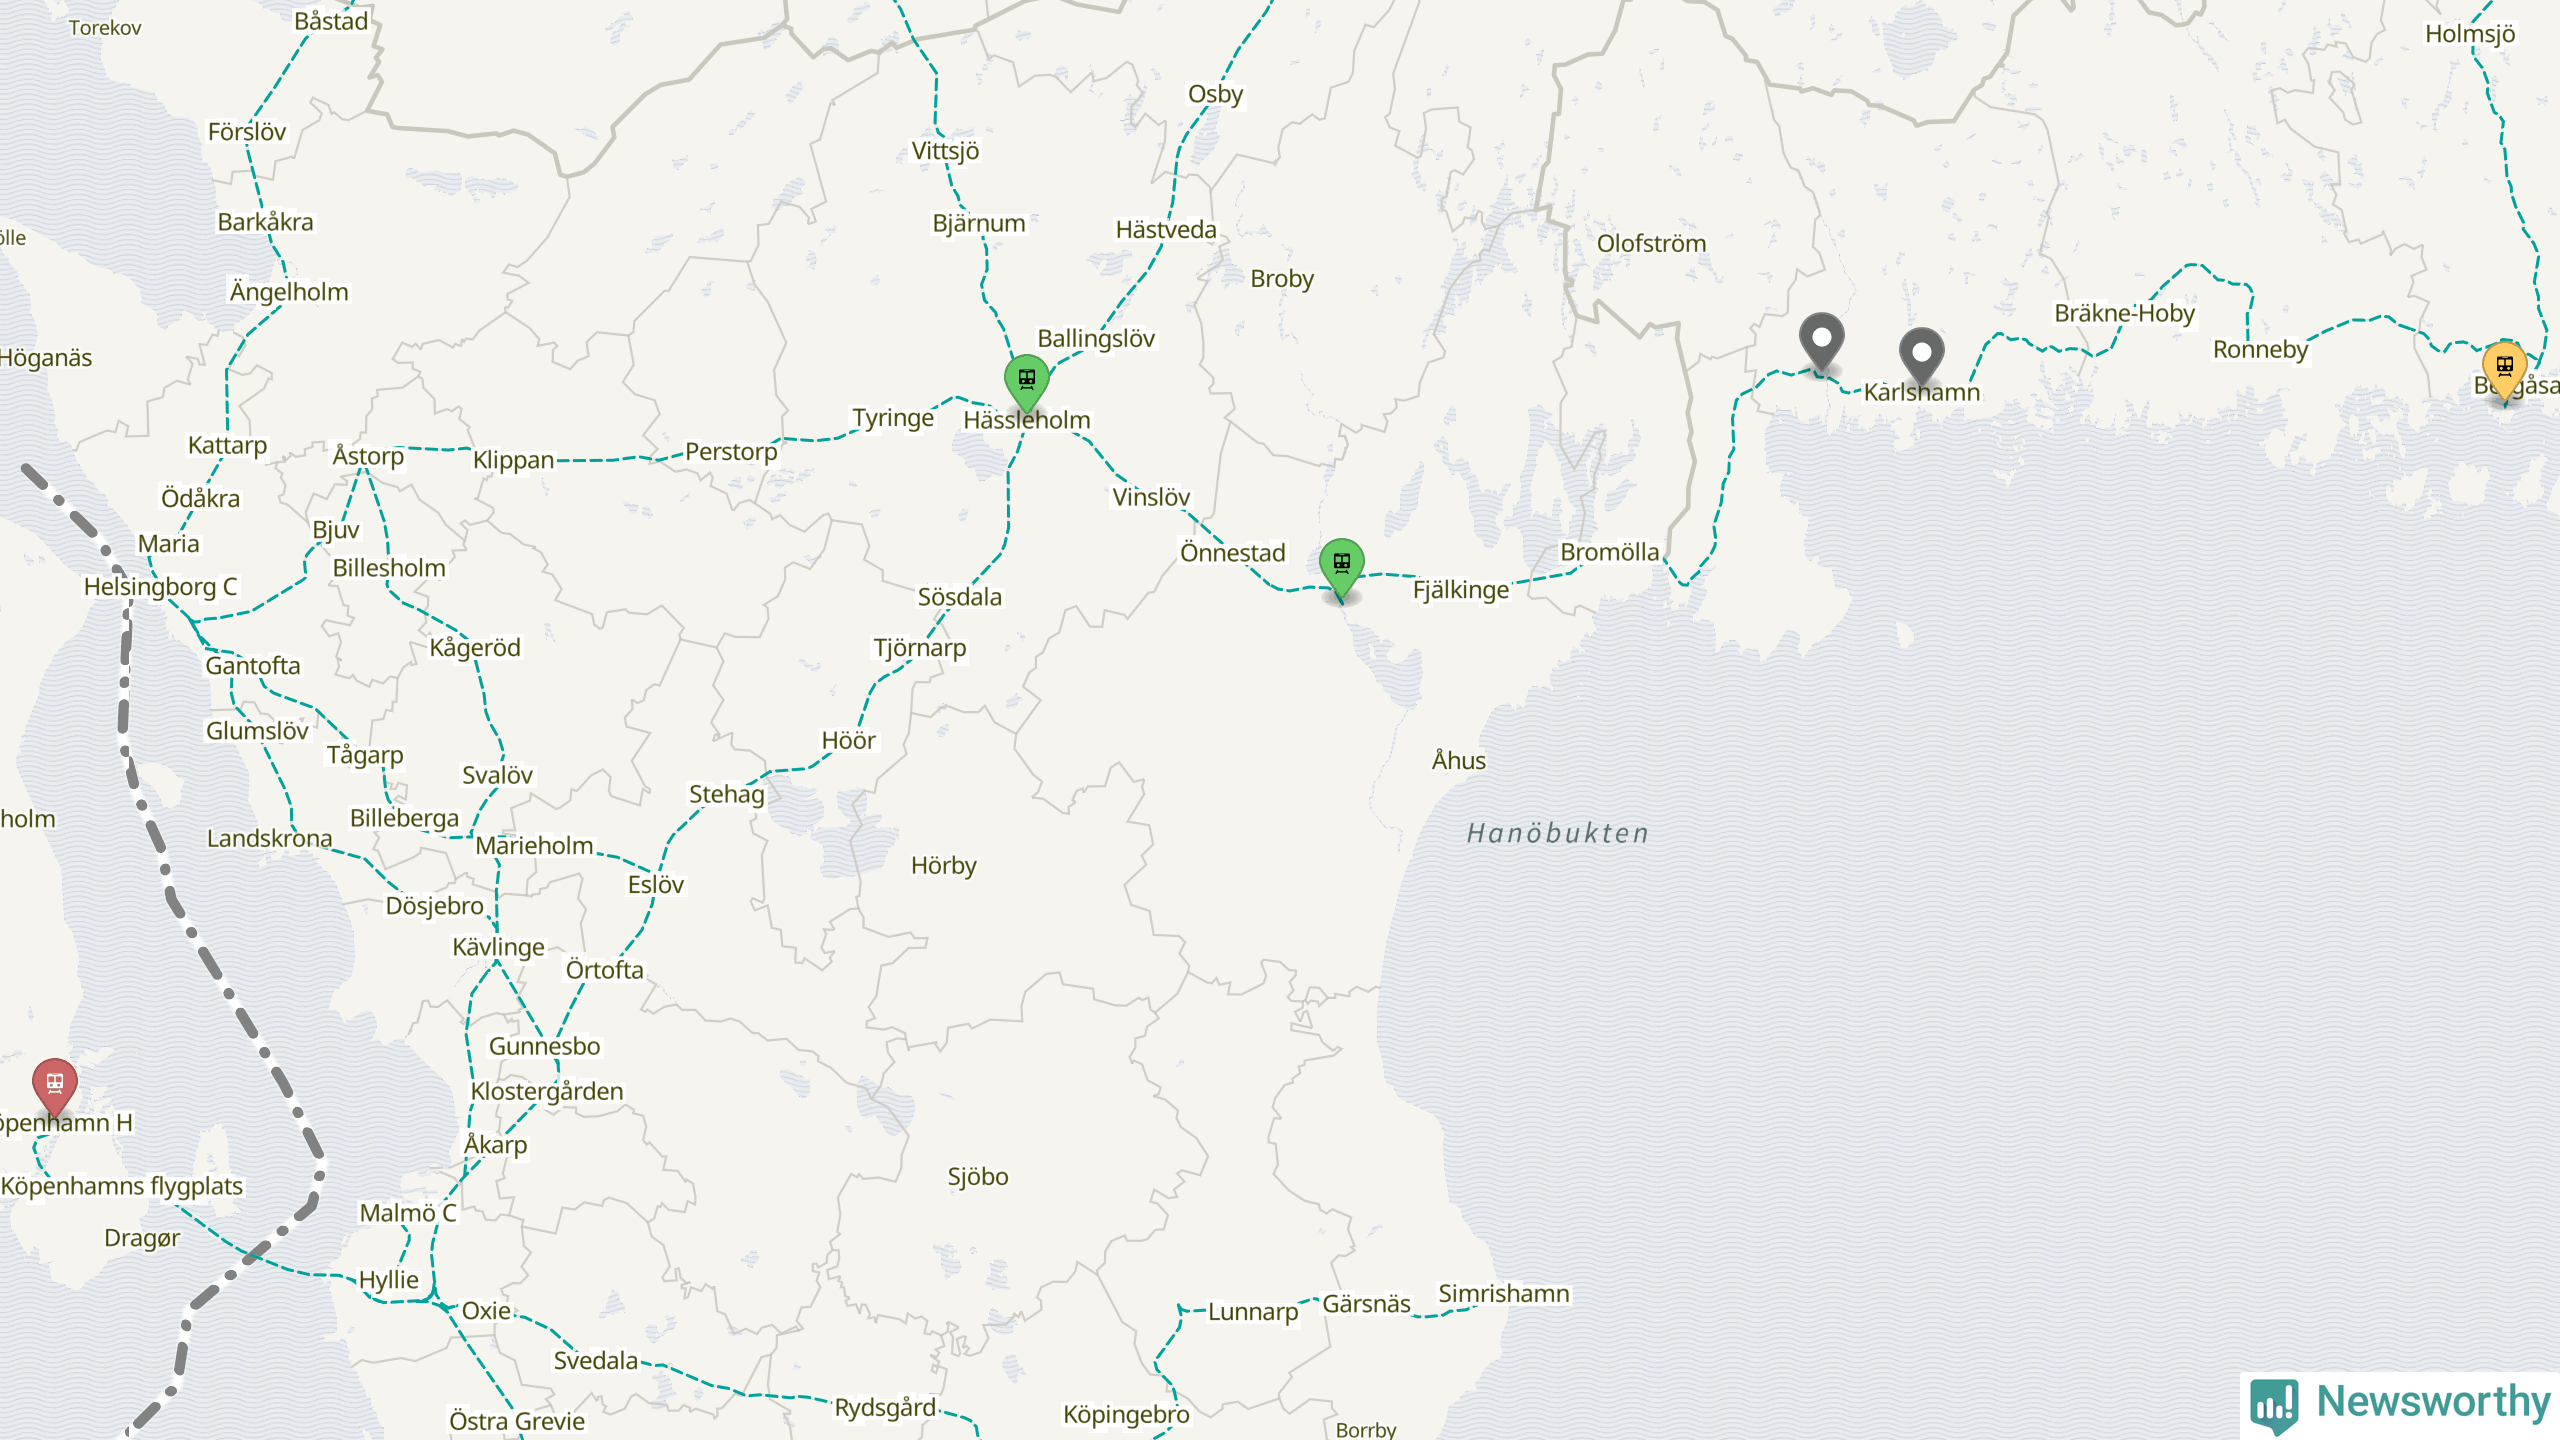This screenshot has width=2560, height=1440.
Task: Click the red train marker at Köpenhamn H
Action: pyautogui.click(x=55, y=1087)
